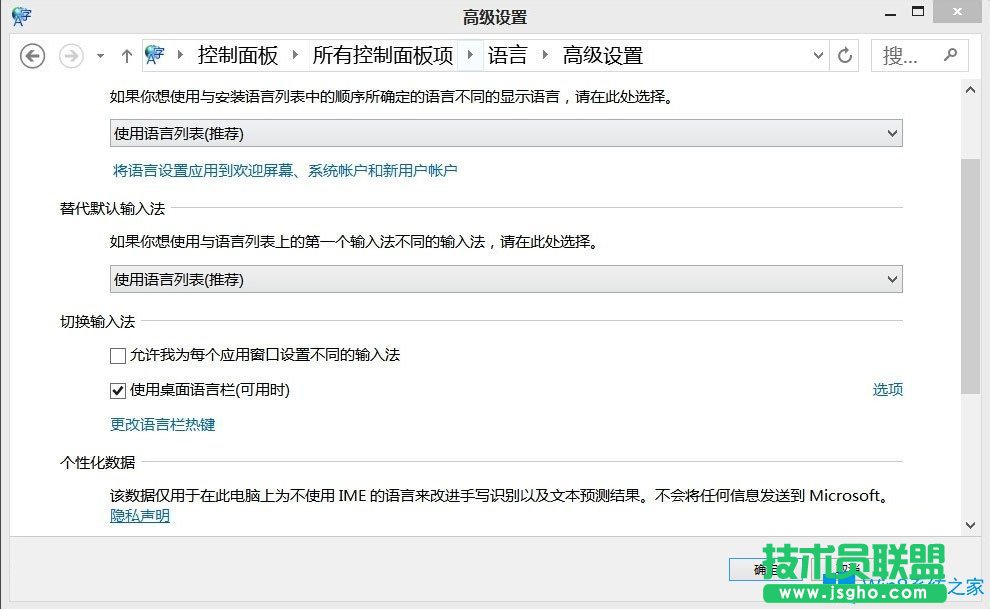The width and height of the screenshot is (990, 609).
Task: Open 更改语言栏热键 settings
Action: pyautogui.click(x=162, y=424)
